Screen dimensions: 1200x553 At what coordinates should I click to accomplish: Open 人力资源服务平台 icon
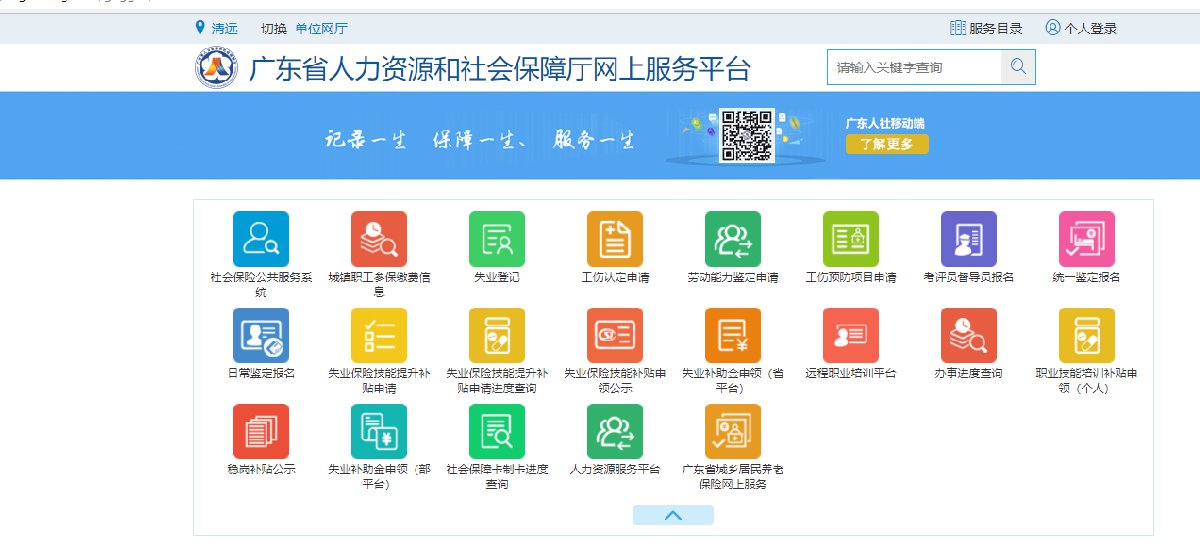click(615, 431)
